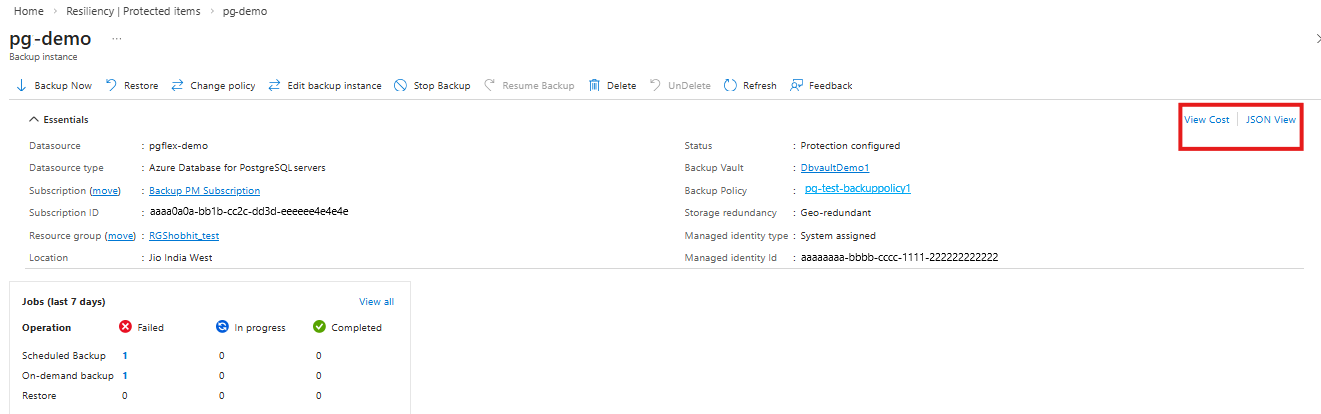The height and width of the screenshot is (414, 1321).
Task: Open Resiliency | Protected items breadcrumb
Action: point(135,11)
